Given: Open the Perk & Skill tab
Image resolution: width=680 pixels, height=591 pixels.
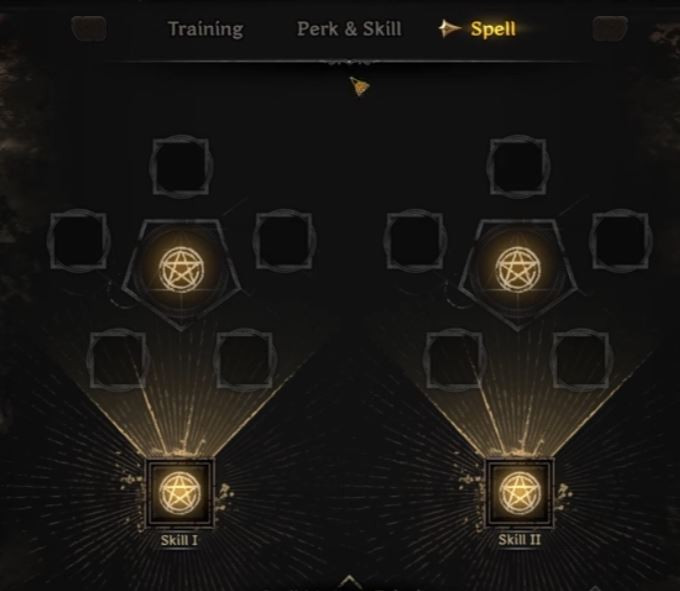Looking at the screenshot, I should tap(350, 29).
